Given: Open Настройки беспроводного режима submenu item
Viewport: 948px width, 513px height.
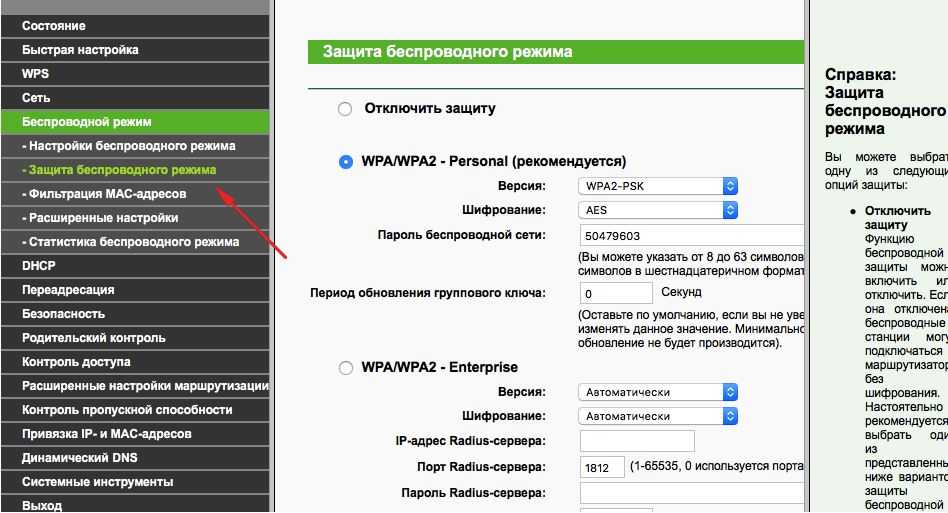Looking at the screenshot, I should (x=132, y=146).
